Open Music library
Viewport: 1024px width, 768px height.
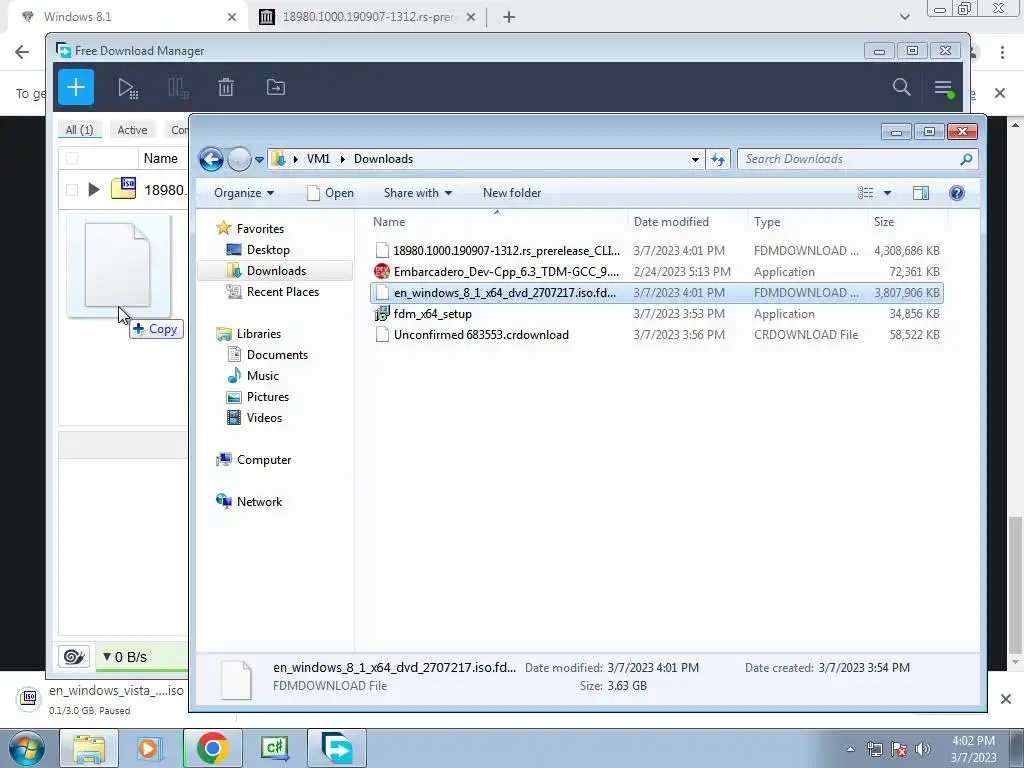263,376
